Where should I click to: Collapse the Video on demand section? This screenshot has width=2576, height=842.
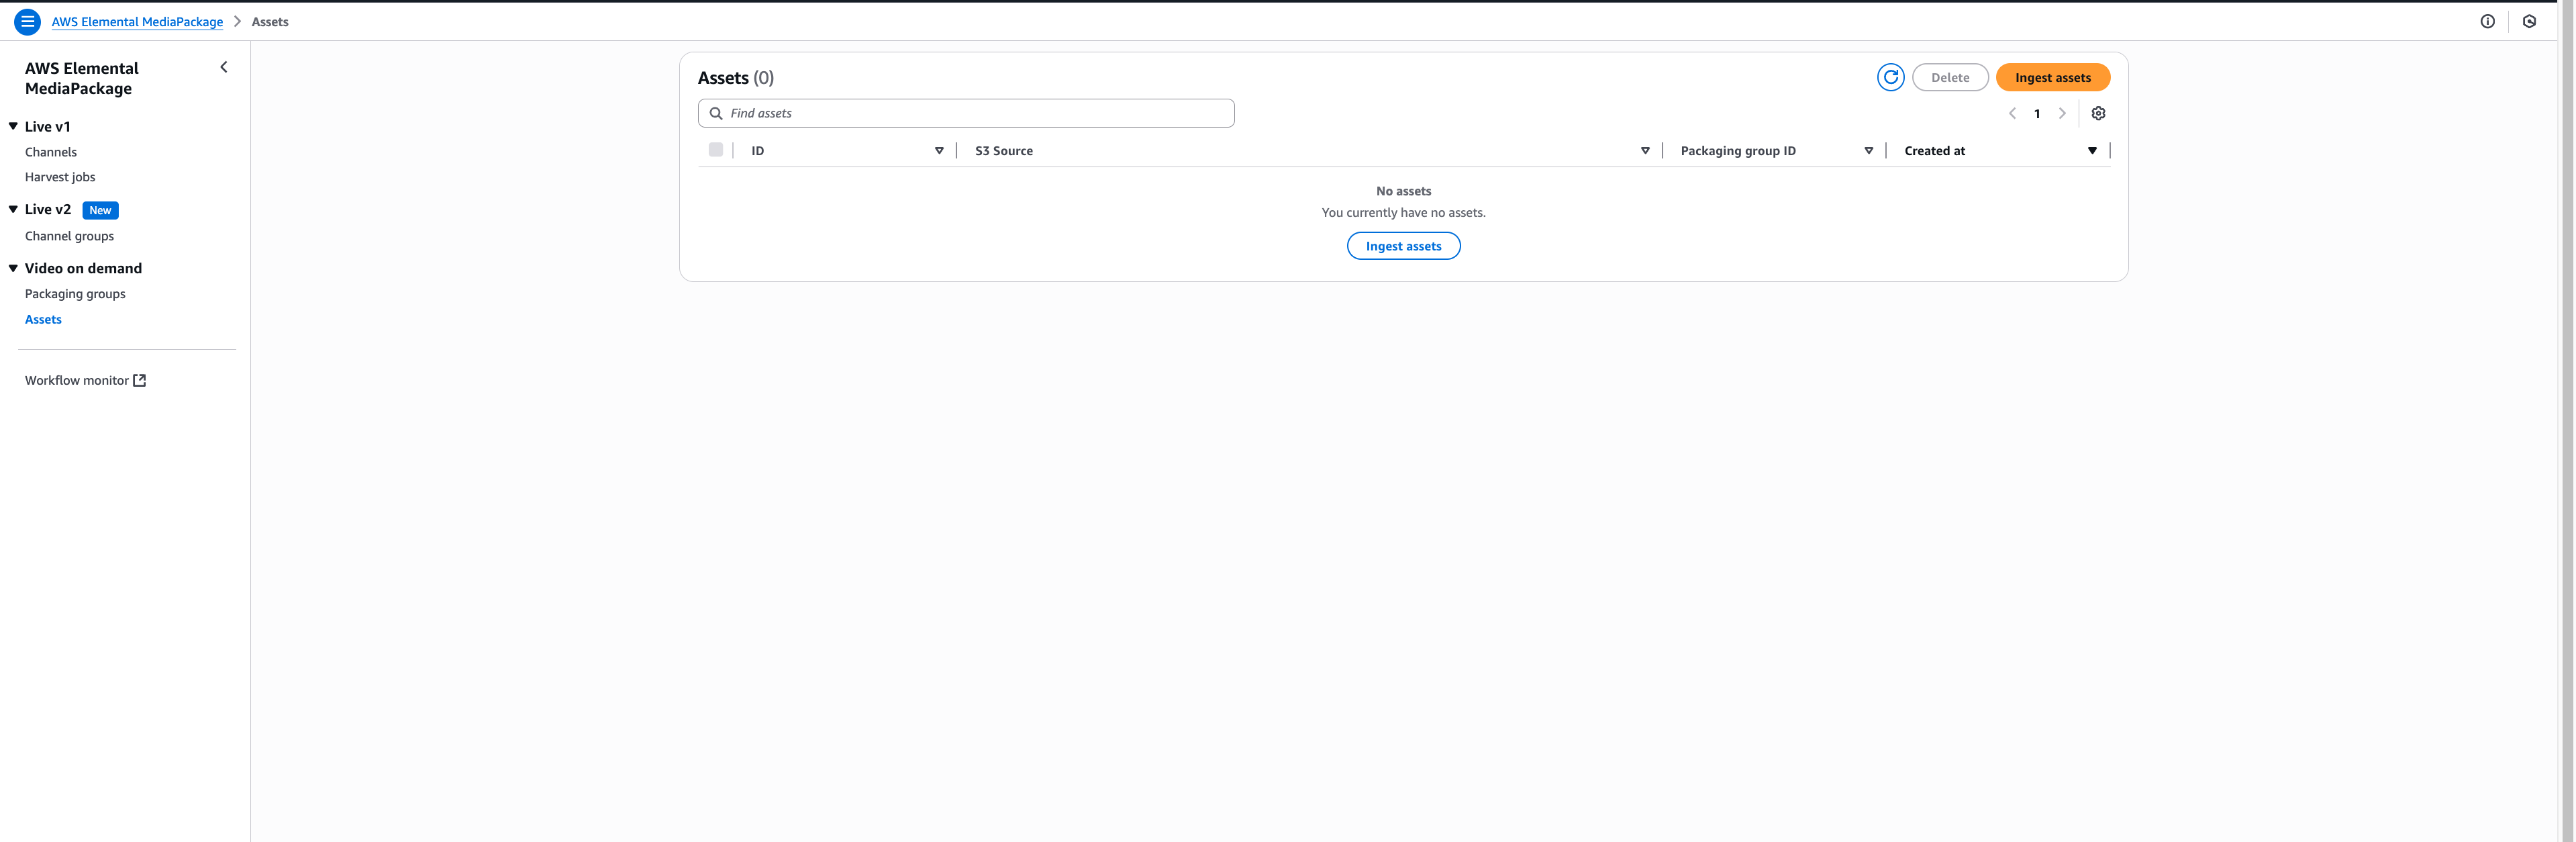pyautogui.click(x=12, y=268)
